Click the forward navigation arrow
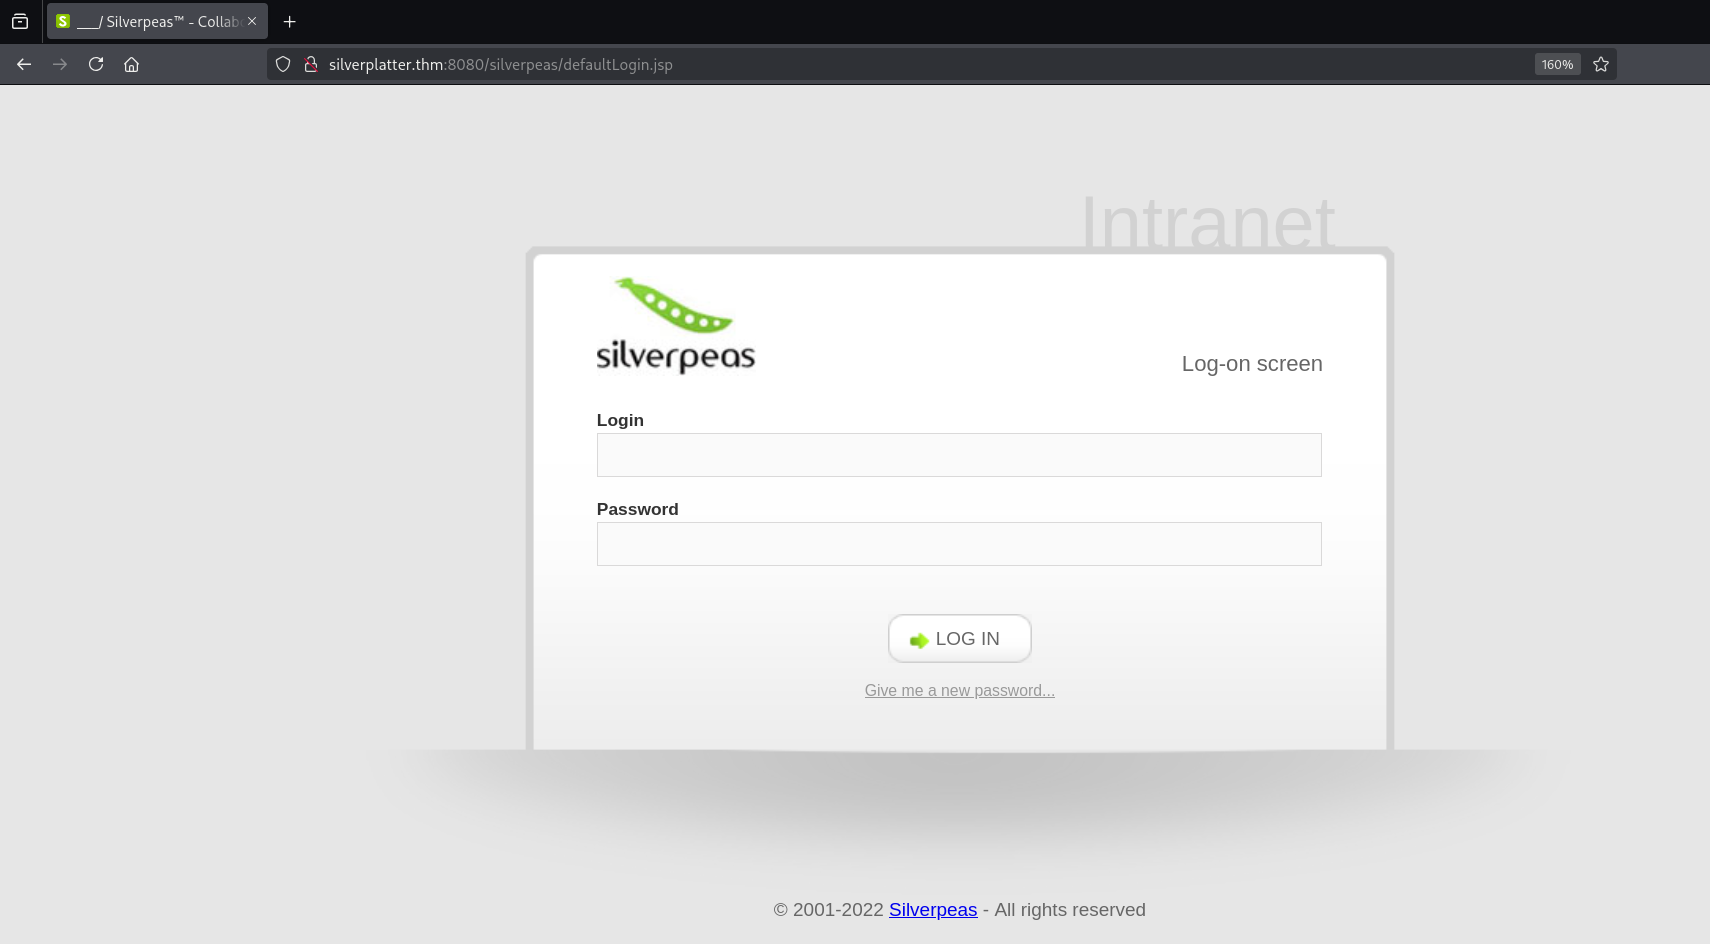1710x944 pixels. click(60, 64)
